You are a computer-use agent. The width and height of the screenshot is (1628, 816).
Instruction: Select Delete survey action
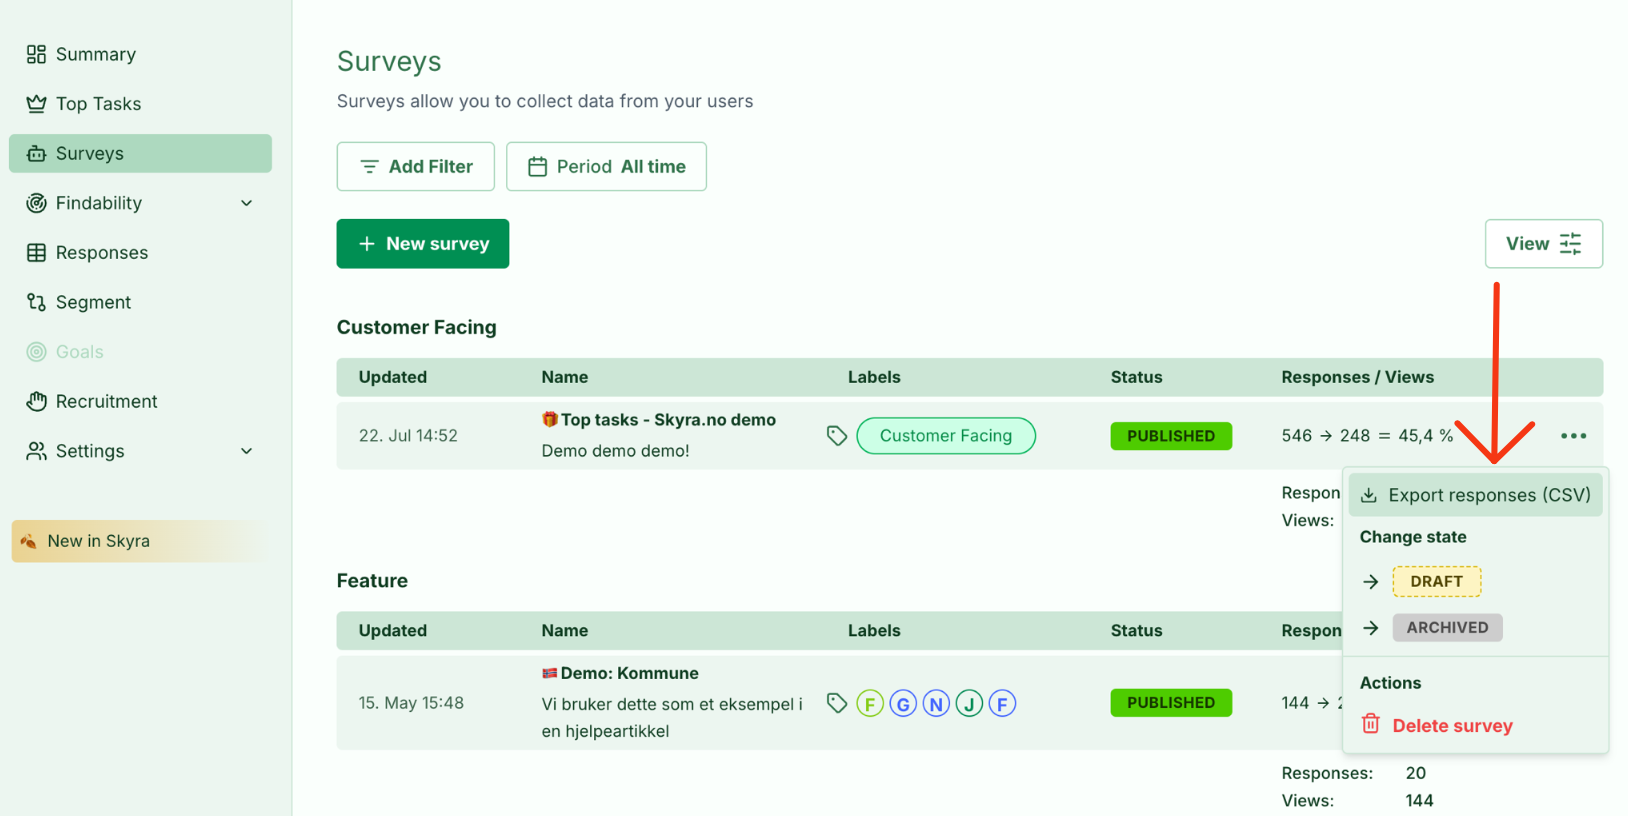click(1452, 726)
